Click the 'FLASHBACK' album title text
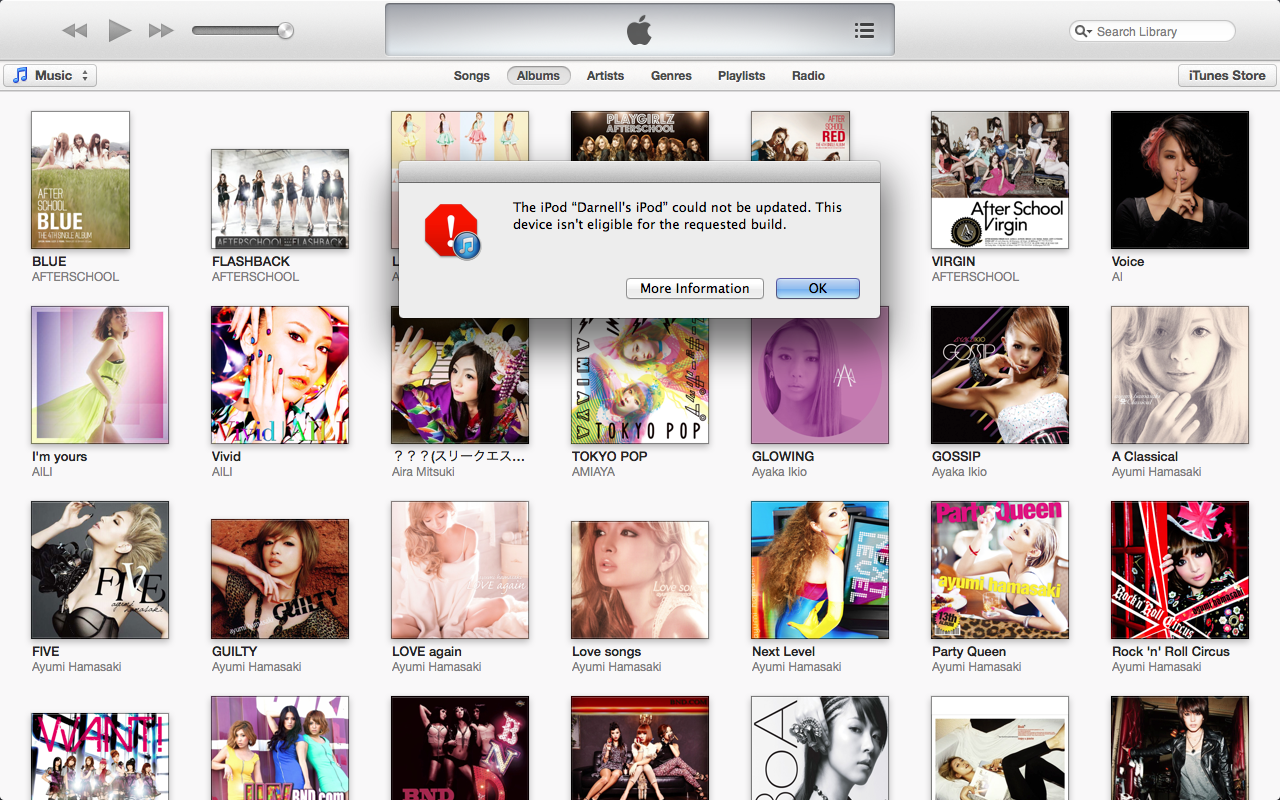Image resolution: width=1280 pixels, height=800 pixels. pyautogui.click(x=251, y=261)
